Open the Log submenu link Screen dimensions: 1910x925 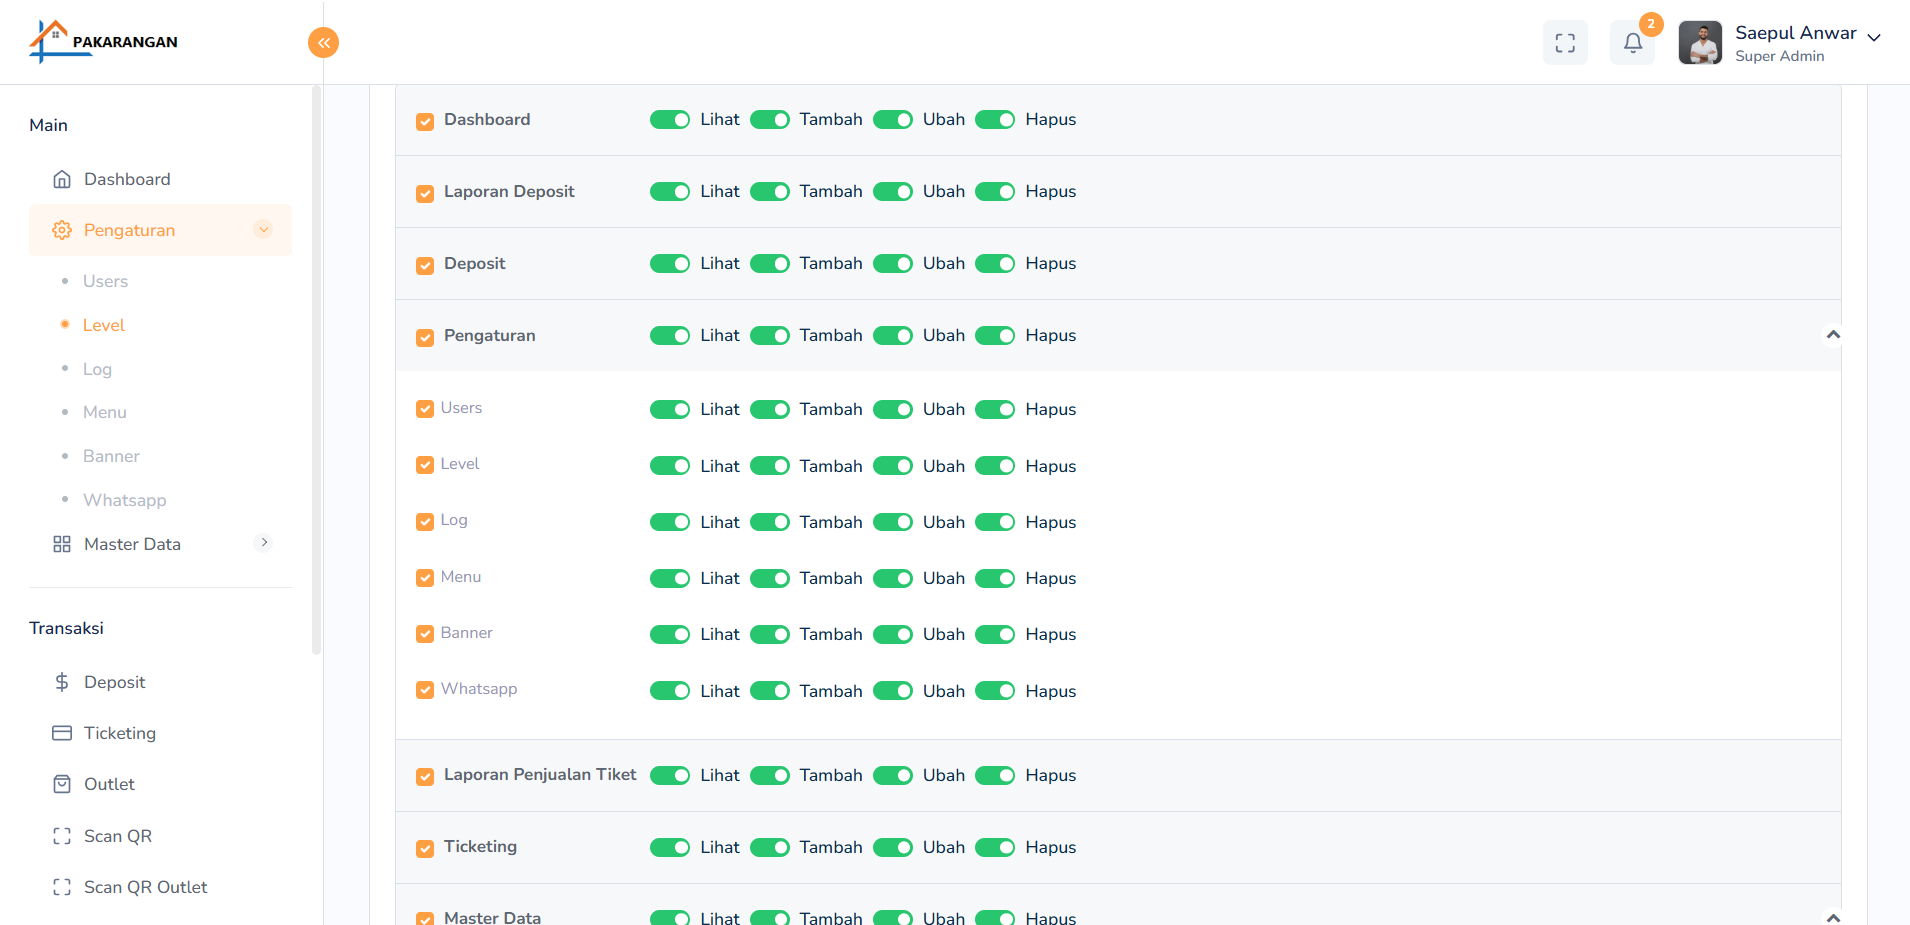click(97, 369)
